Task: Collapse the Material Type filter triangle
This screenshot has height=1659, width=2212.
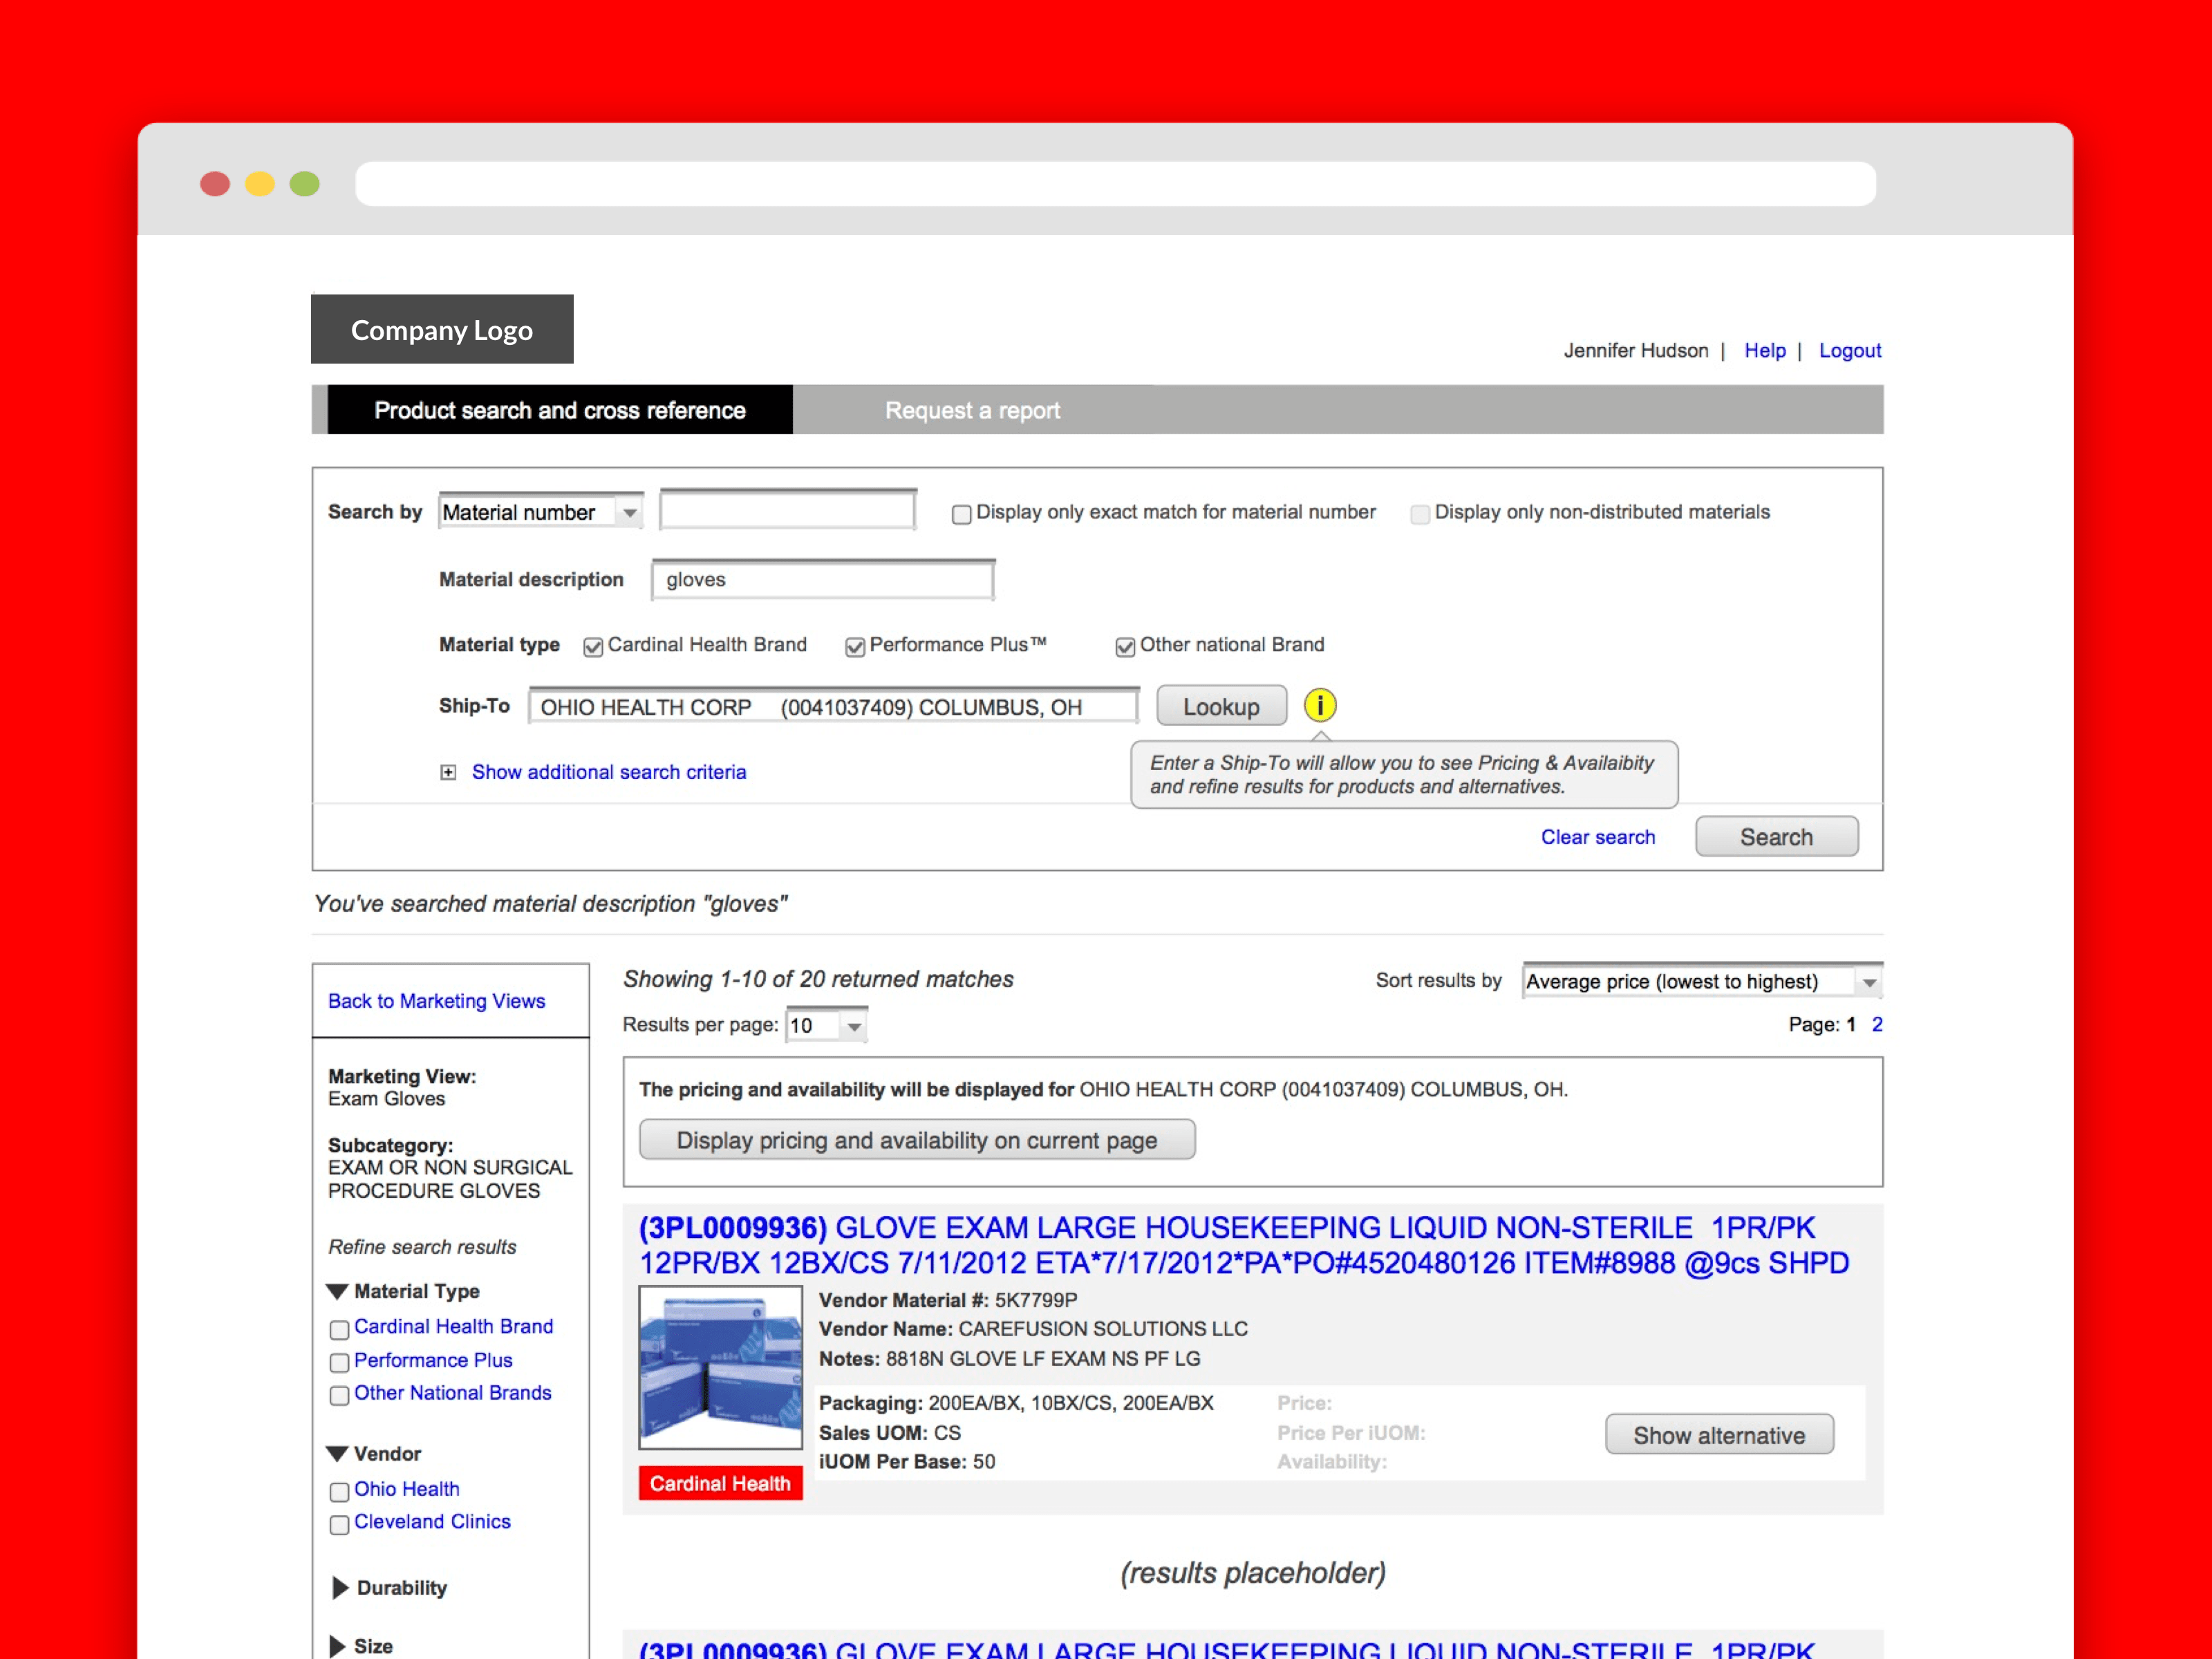Action: click(337, 1291)
